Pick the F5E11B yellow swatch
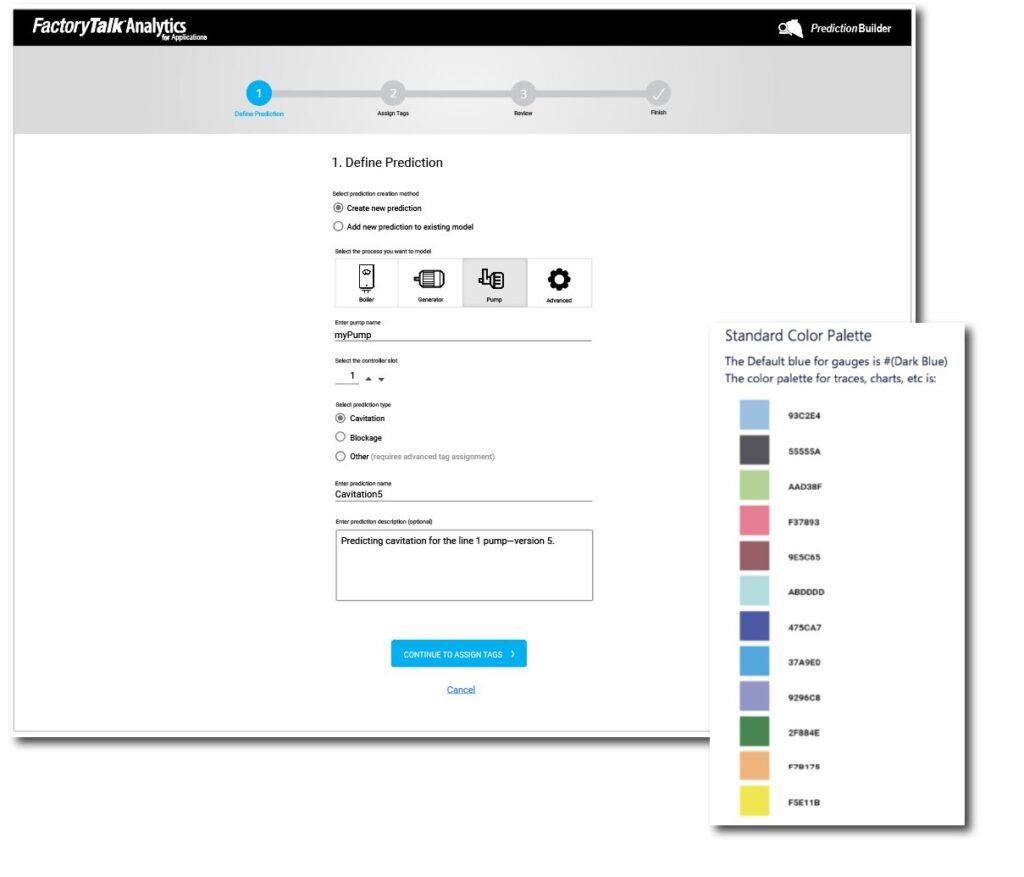Viewport: 1024px width, 877px height. tap(754, 801)
